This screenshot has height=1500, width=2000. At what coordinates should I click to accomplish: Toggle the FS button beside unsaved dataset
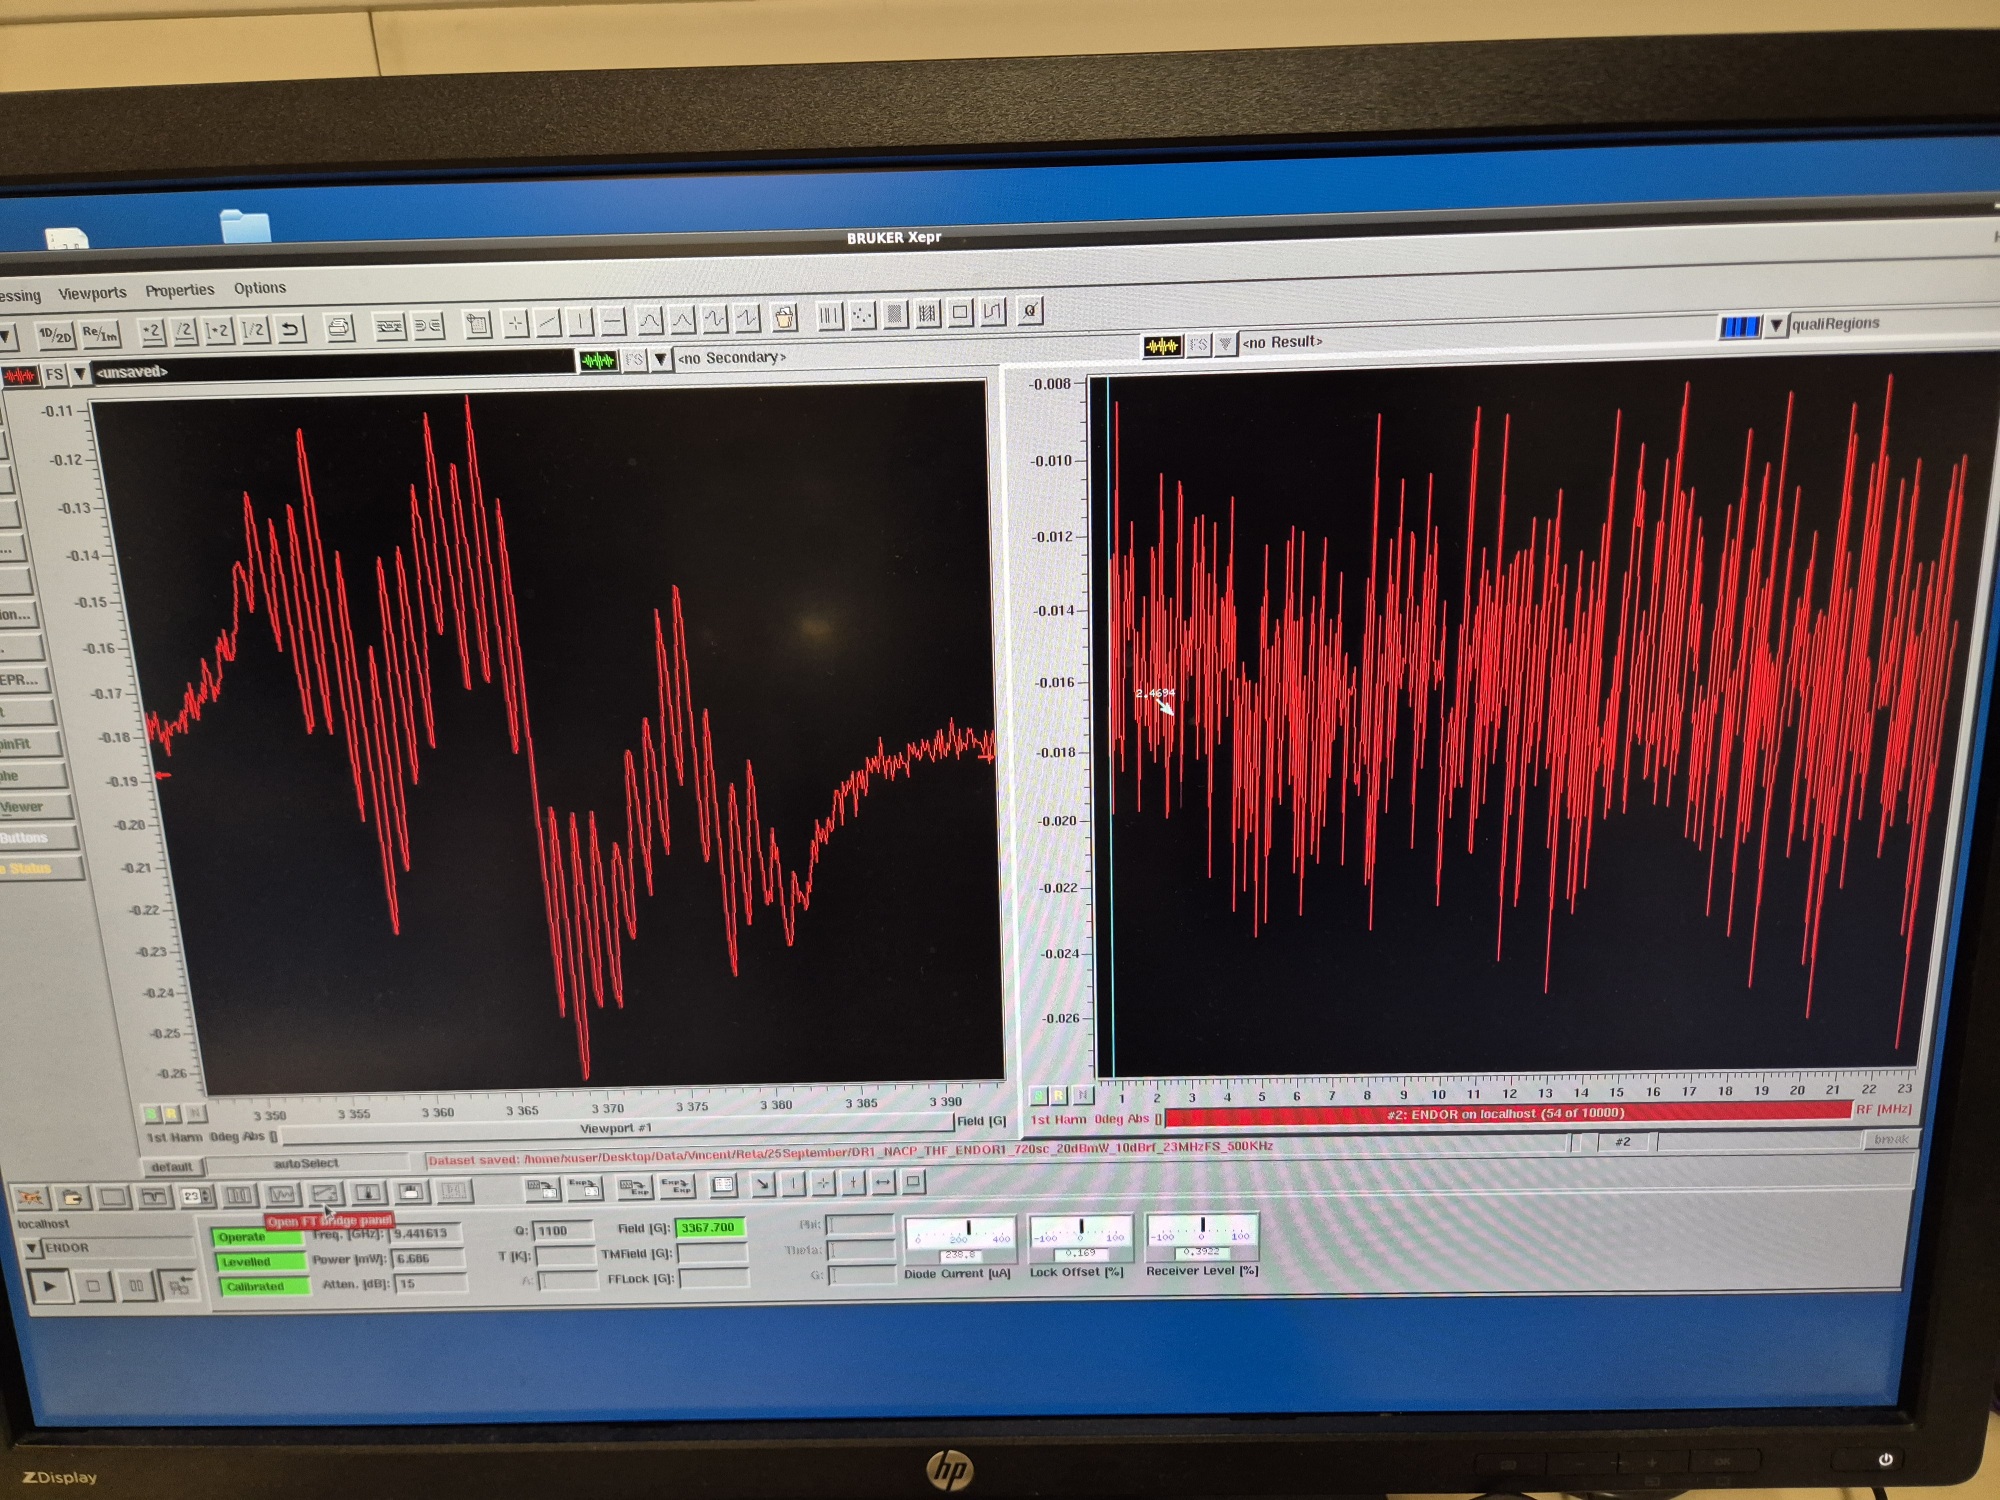[55, 375]
